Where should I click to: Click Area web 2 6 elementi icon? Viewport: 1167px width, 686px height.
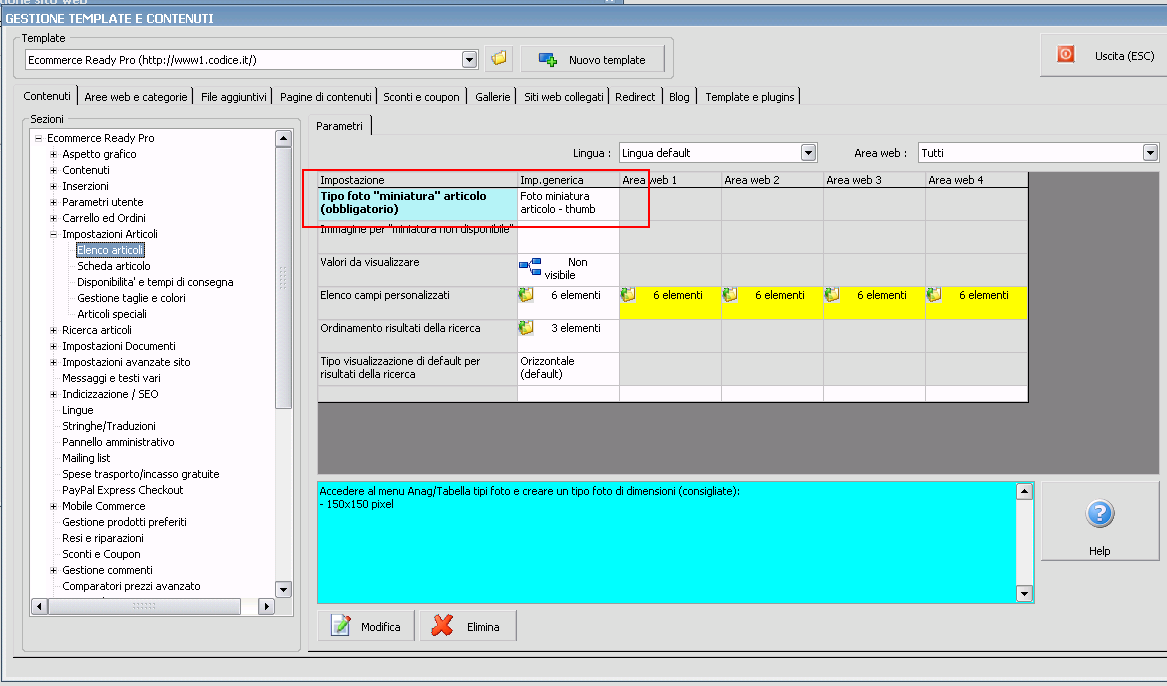(730, 295)
